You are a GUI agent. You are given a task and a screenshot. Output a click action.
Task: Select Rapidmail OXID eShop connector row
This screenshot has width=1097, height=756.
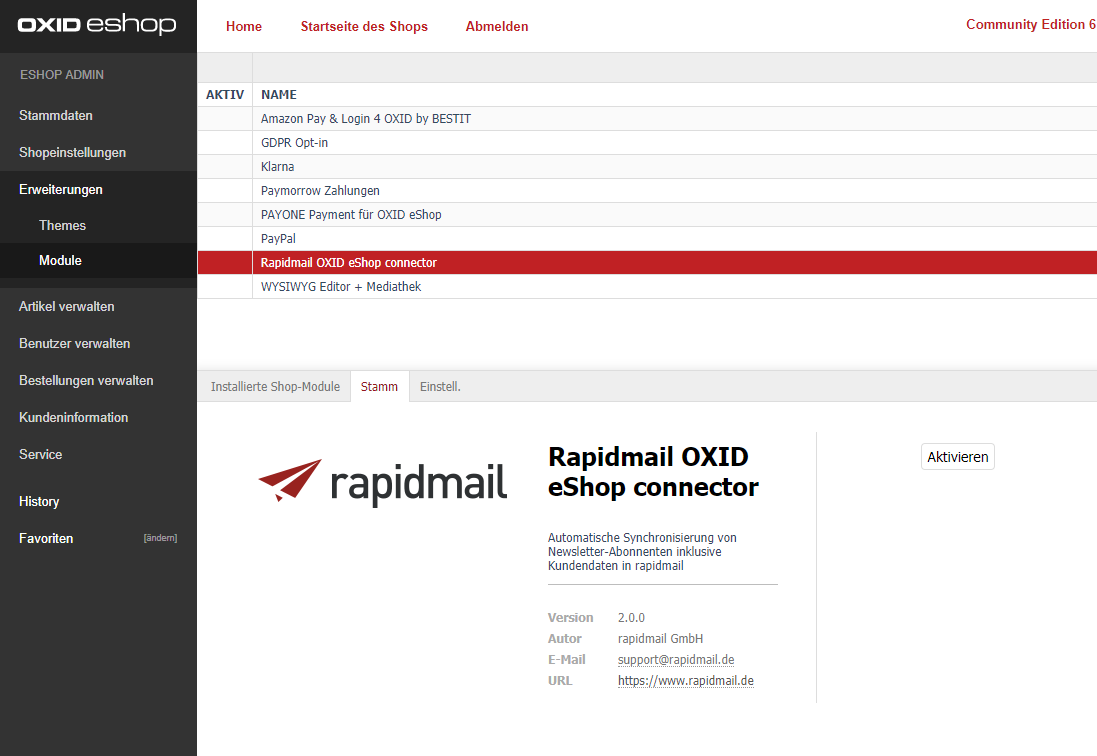click(x=647, y=262)
